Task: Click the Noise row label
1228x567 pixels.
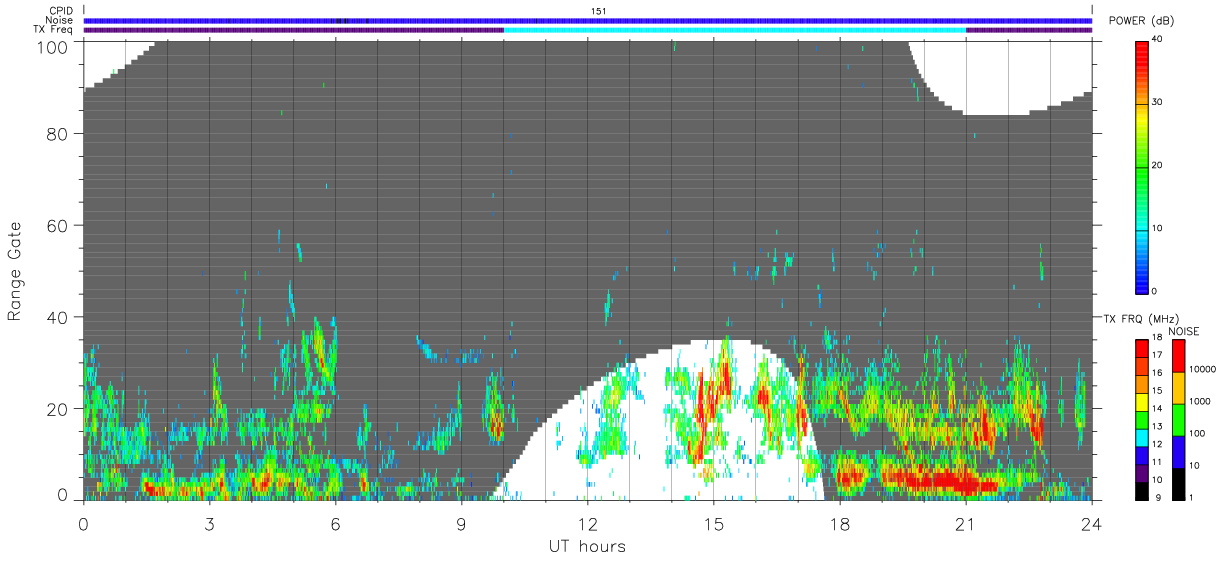Action: (x=59, y=20)
